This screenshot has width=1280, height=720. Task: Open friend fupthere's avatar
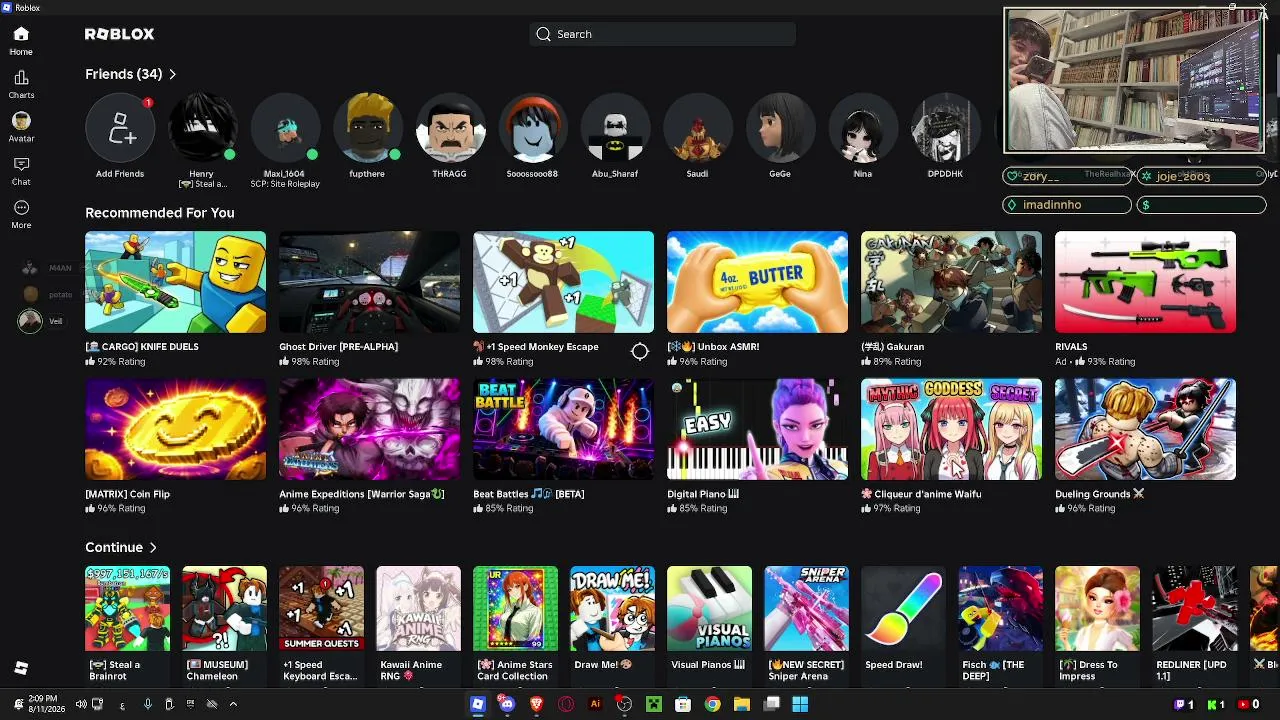pyautogui.click(x=367, y=128)
